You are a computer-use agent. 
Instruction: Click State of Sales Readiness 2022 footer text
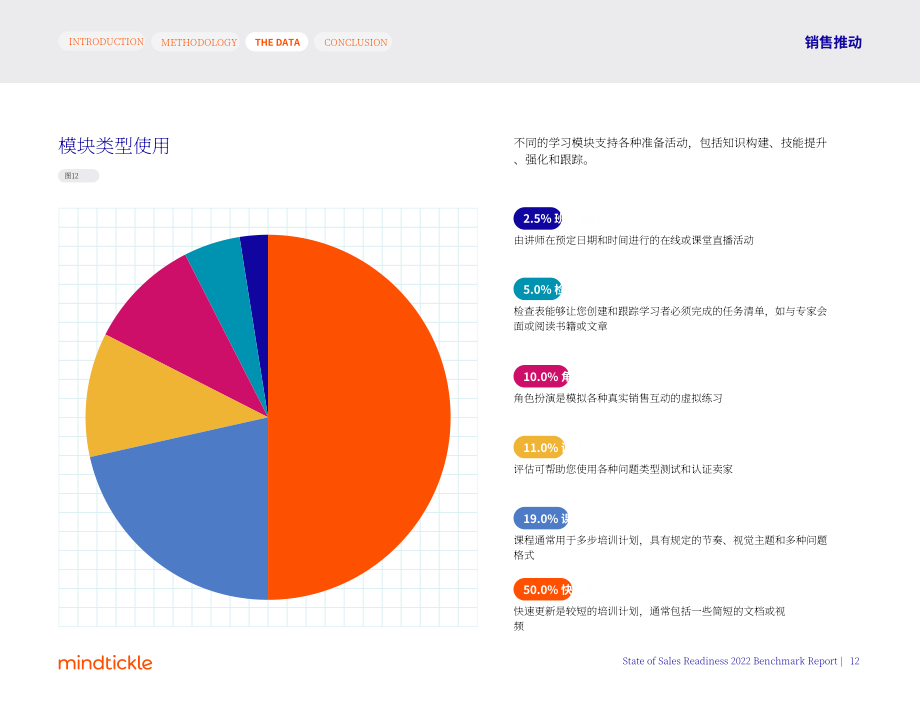[x=730, y=661]
